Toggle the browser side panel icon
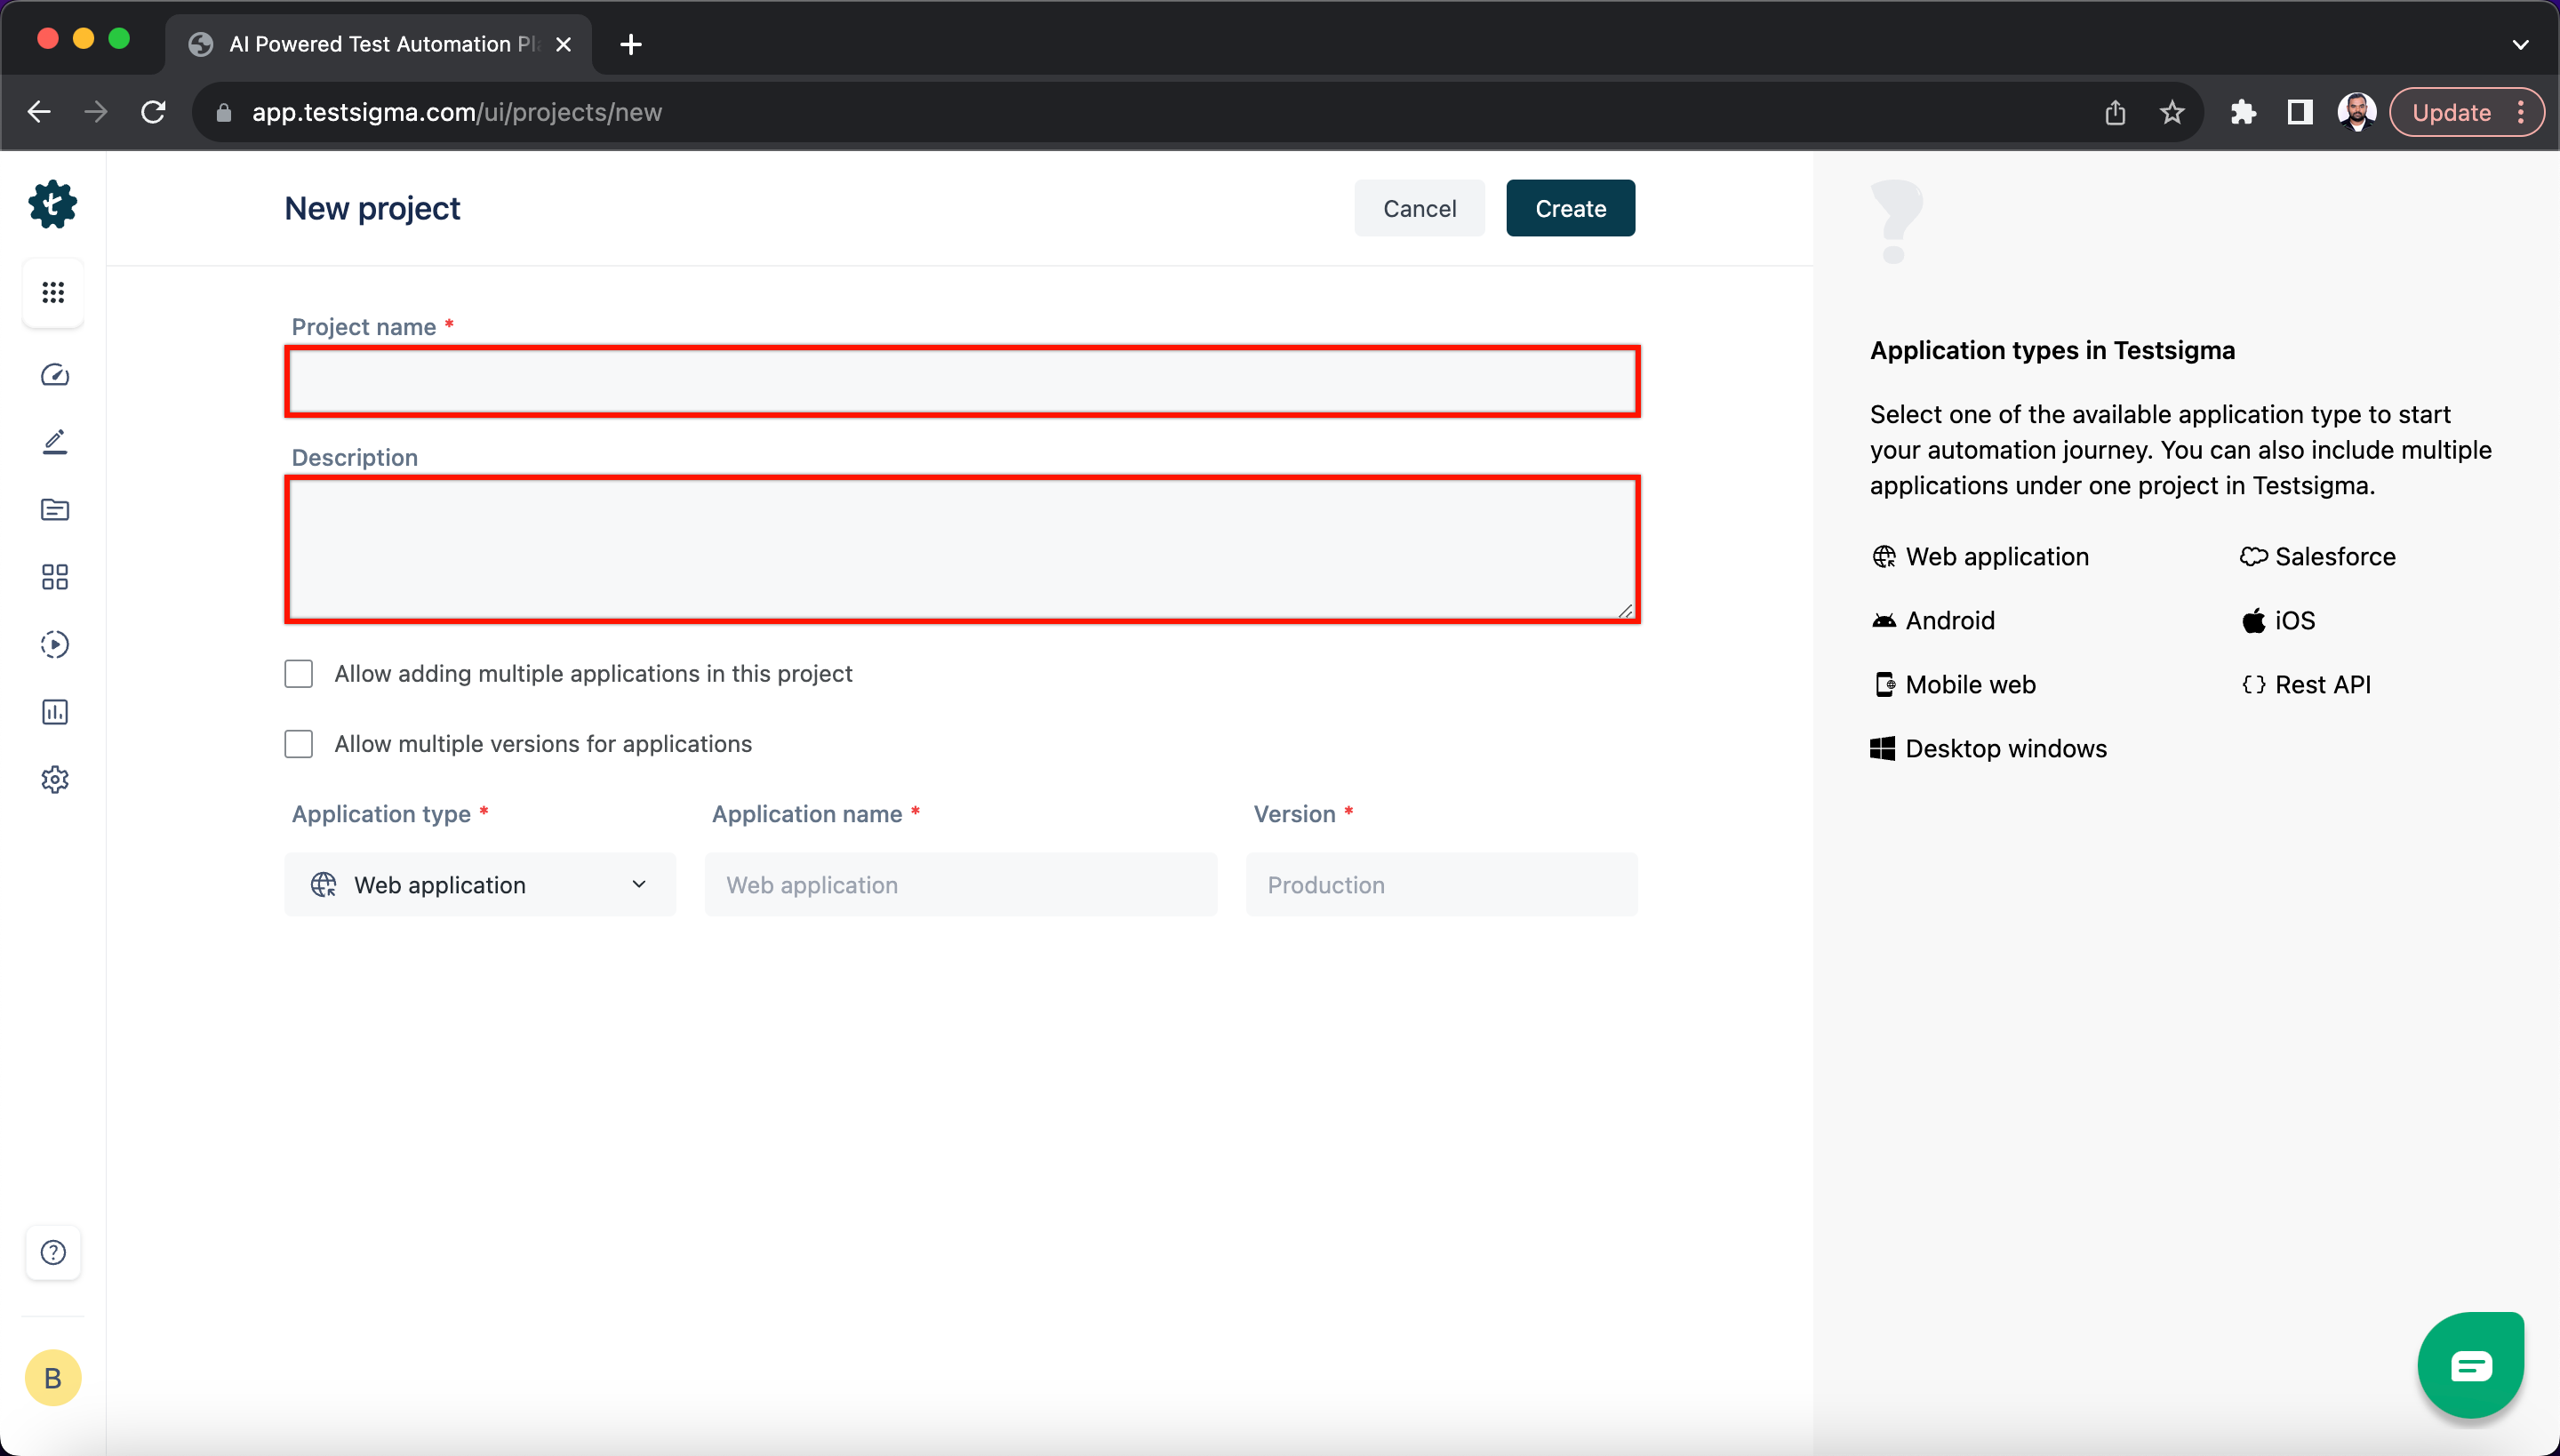2560x1456 pixels. pos(2300,112)
